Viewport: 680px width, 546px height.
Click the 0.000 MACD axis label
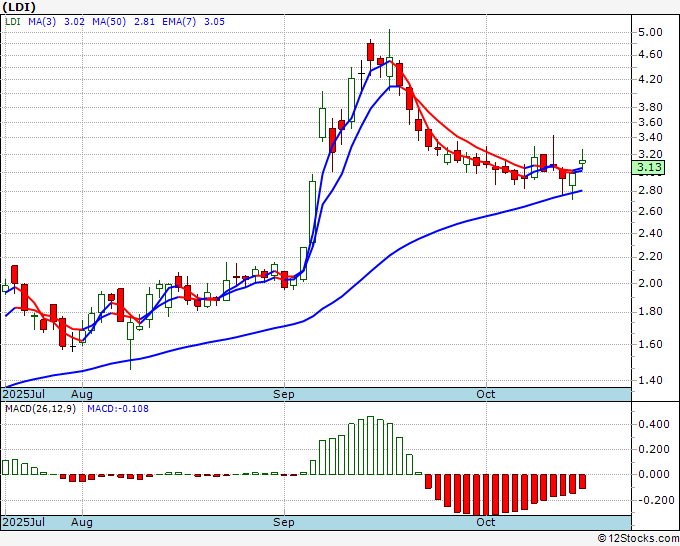point(654,474)
